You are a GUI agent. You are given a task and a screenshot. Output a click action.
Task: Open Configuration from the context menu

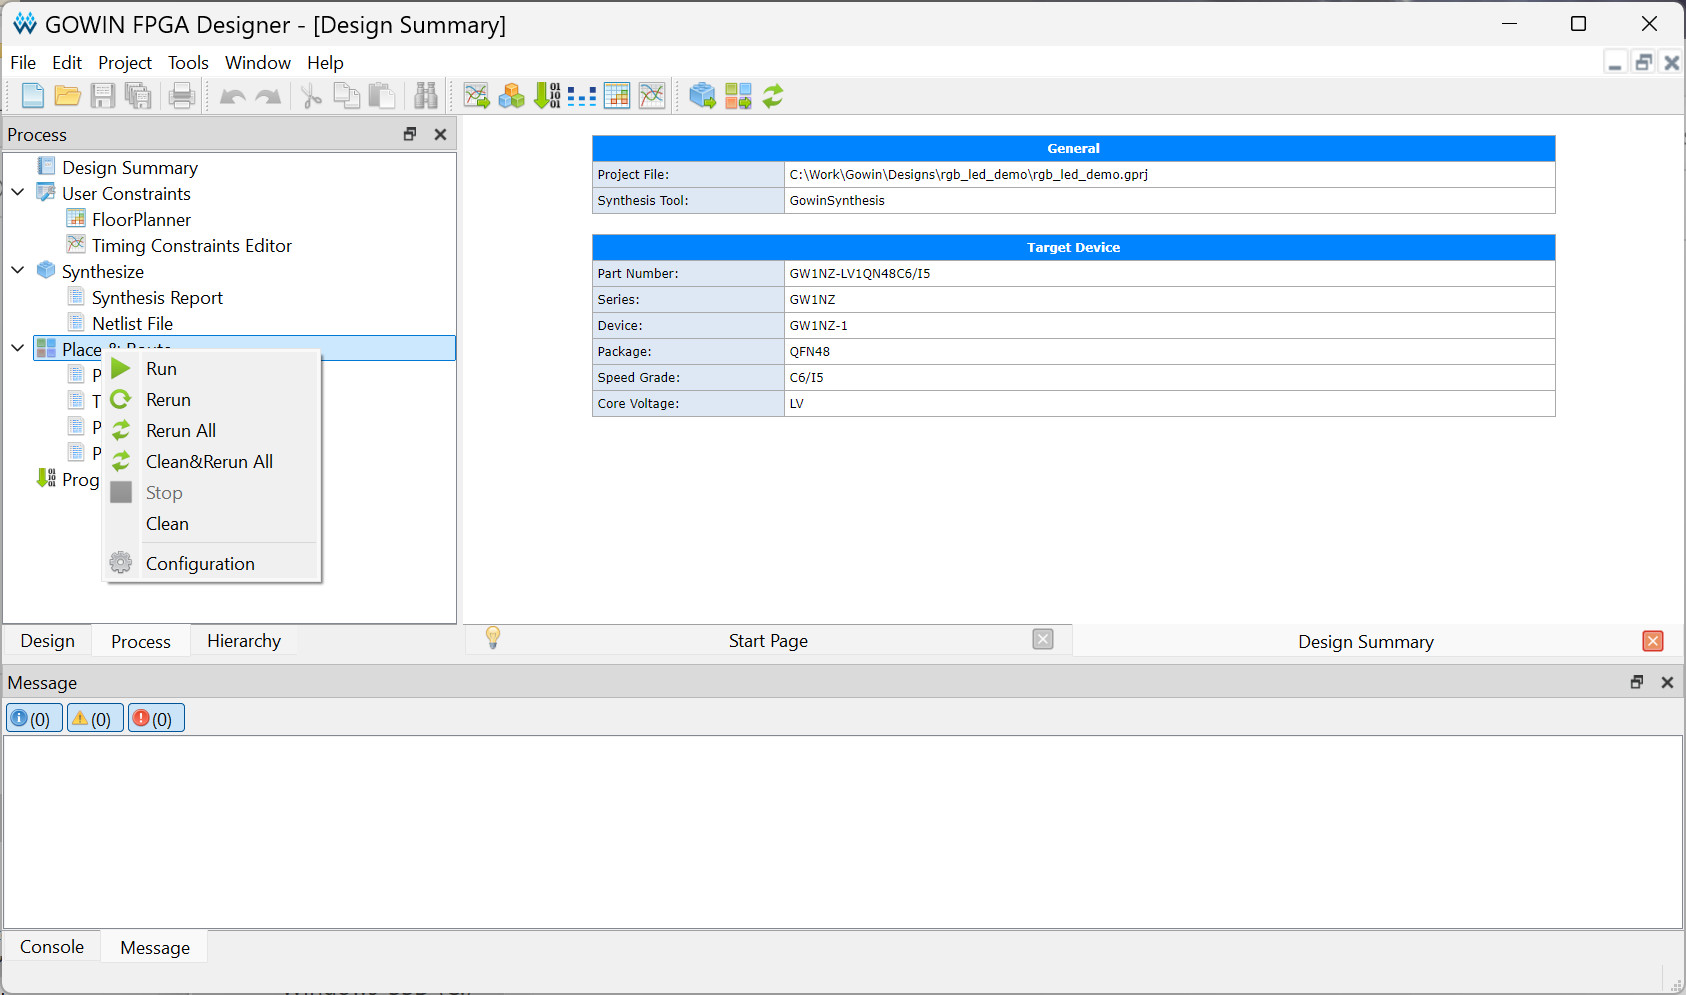pyautogui.click(x=212, y=564)
